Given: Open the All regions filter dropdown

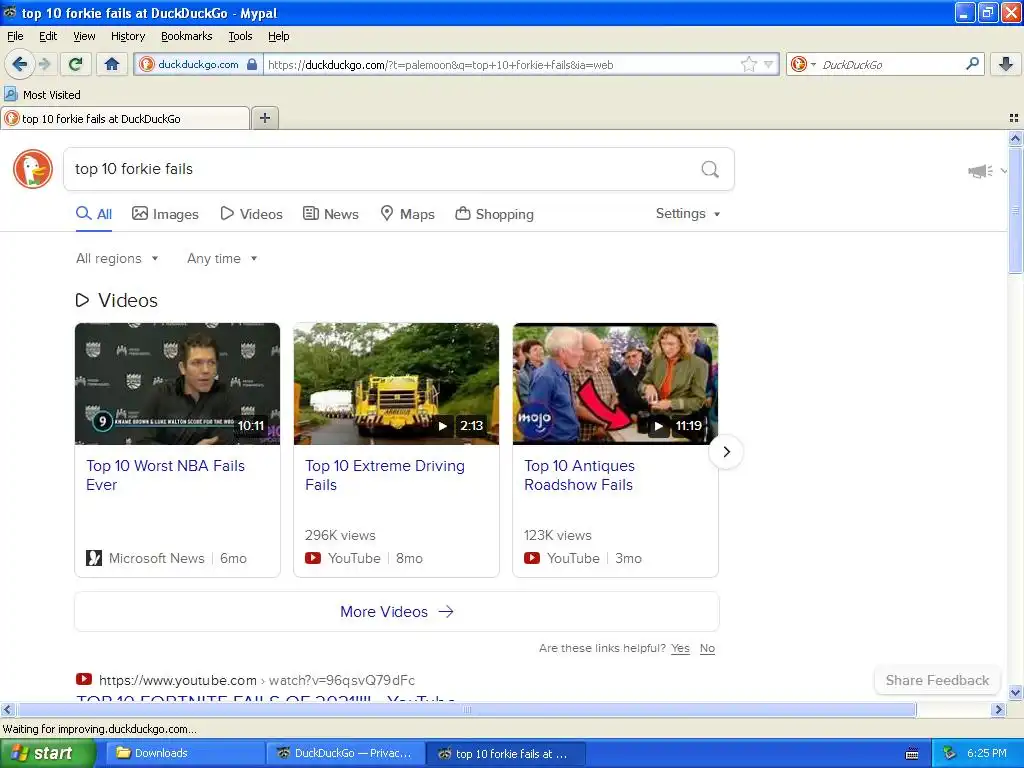Looking at the screenshot, I should 117,259.
